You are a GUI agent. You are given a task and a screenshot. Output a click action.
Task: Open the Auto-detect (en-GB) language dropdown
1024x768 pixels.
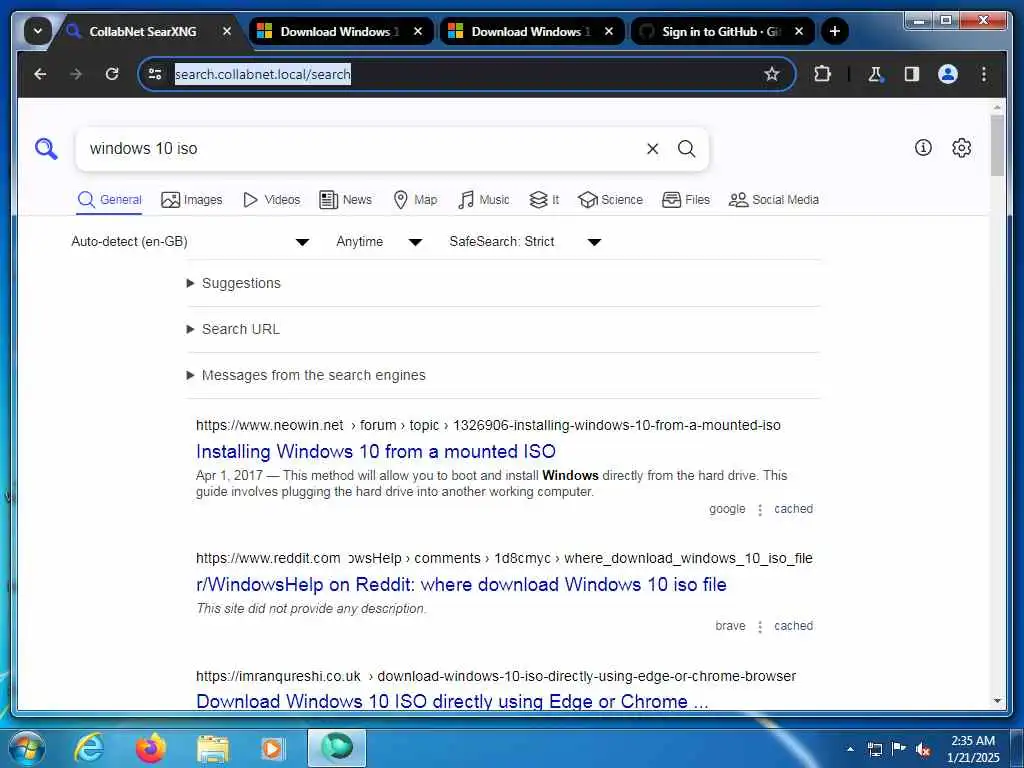pos(189,242)
